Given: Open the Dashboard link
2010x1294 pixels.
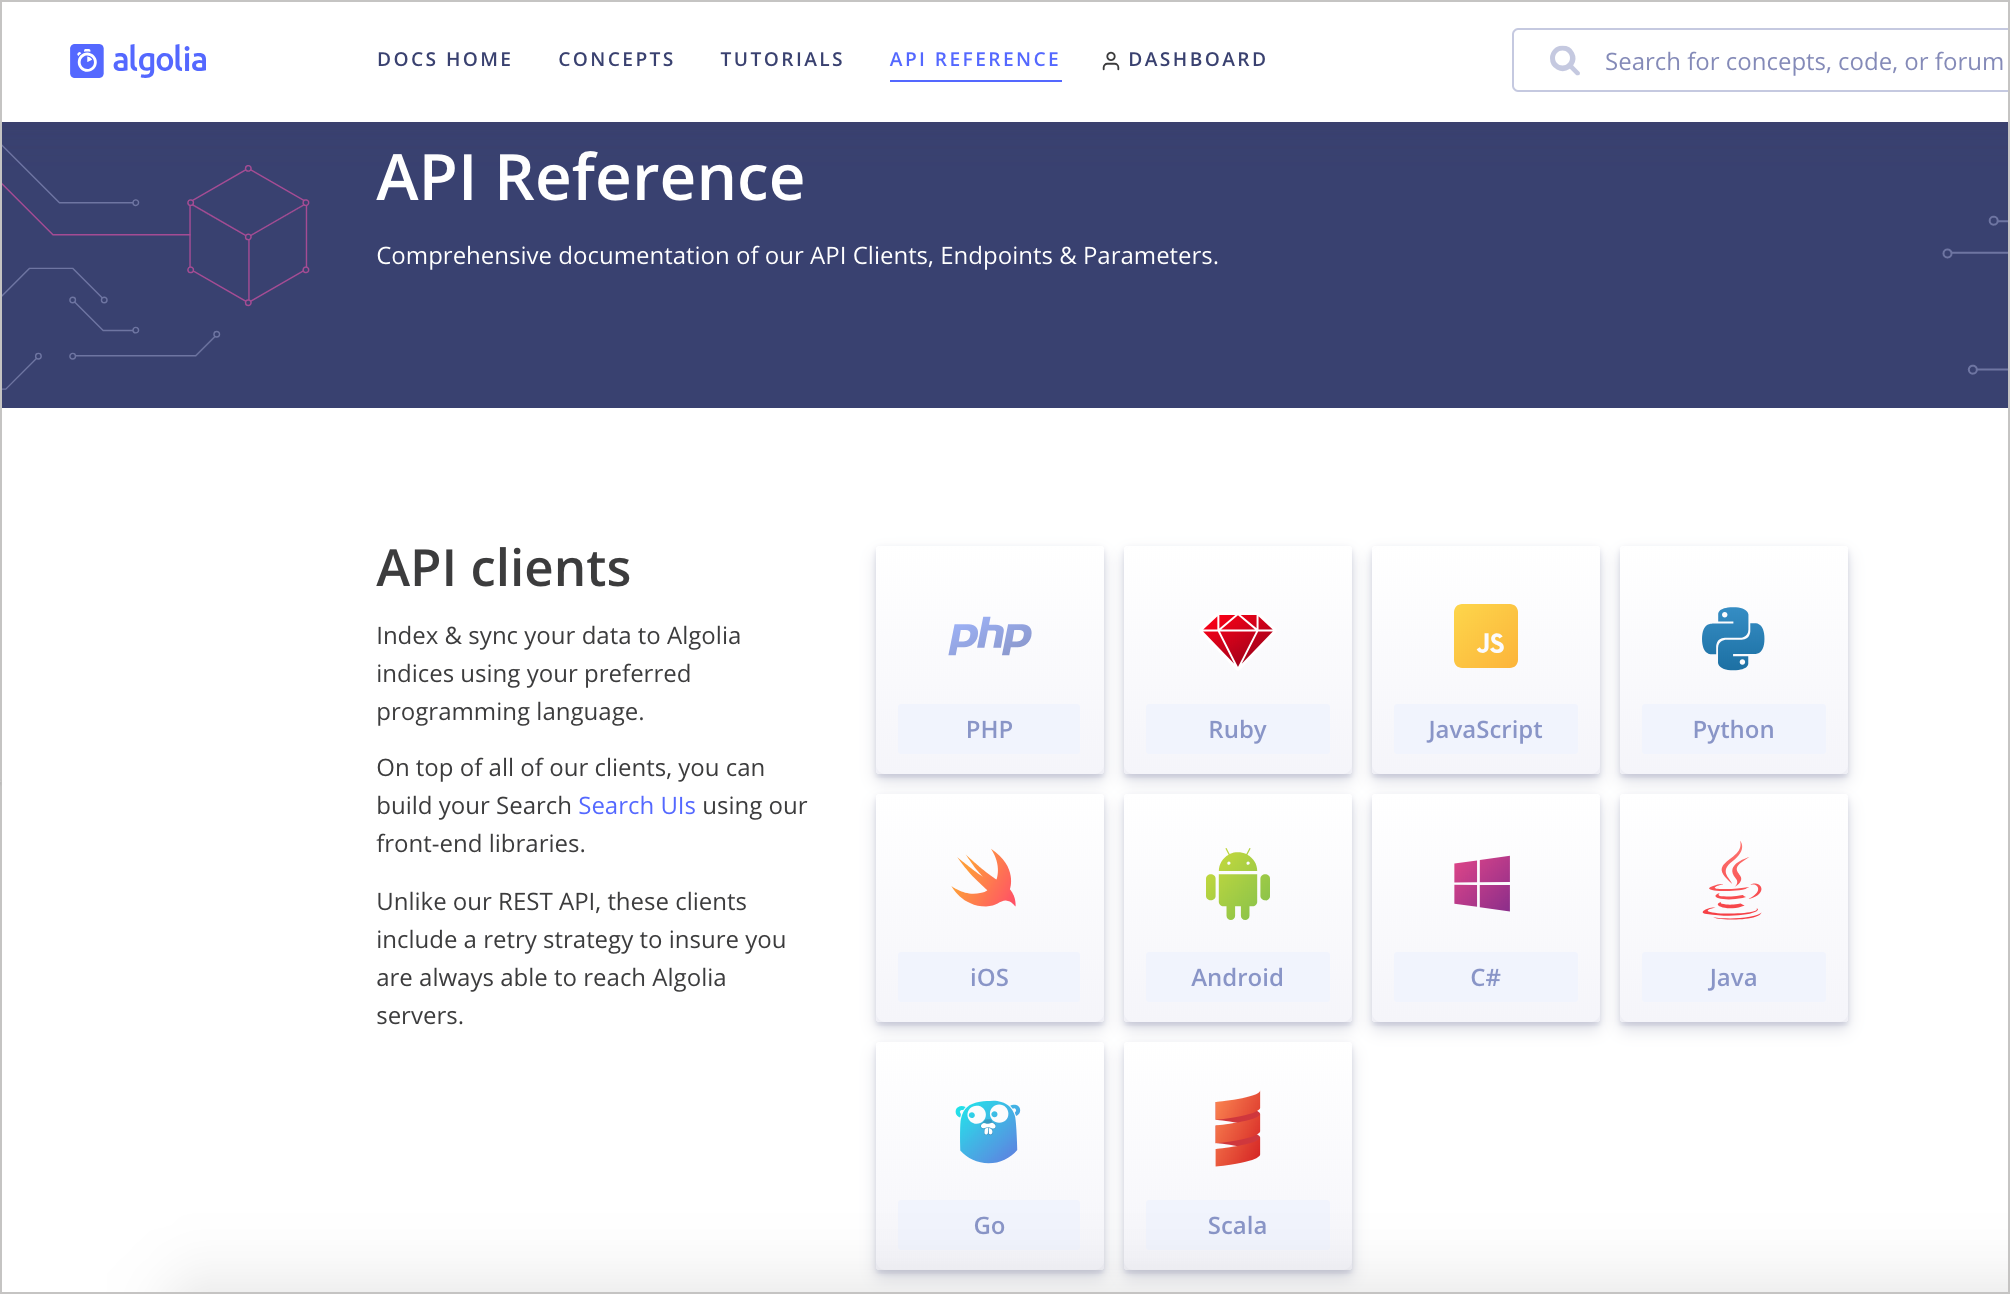Looking at the screenshot, I should point(1197,60).
